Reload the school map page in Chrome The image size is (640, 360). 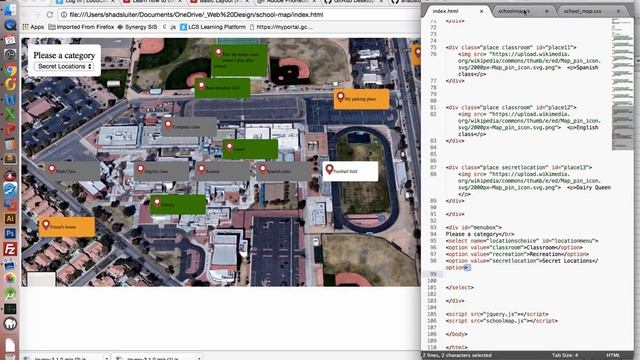50,15
